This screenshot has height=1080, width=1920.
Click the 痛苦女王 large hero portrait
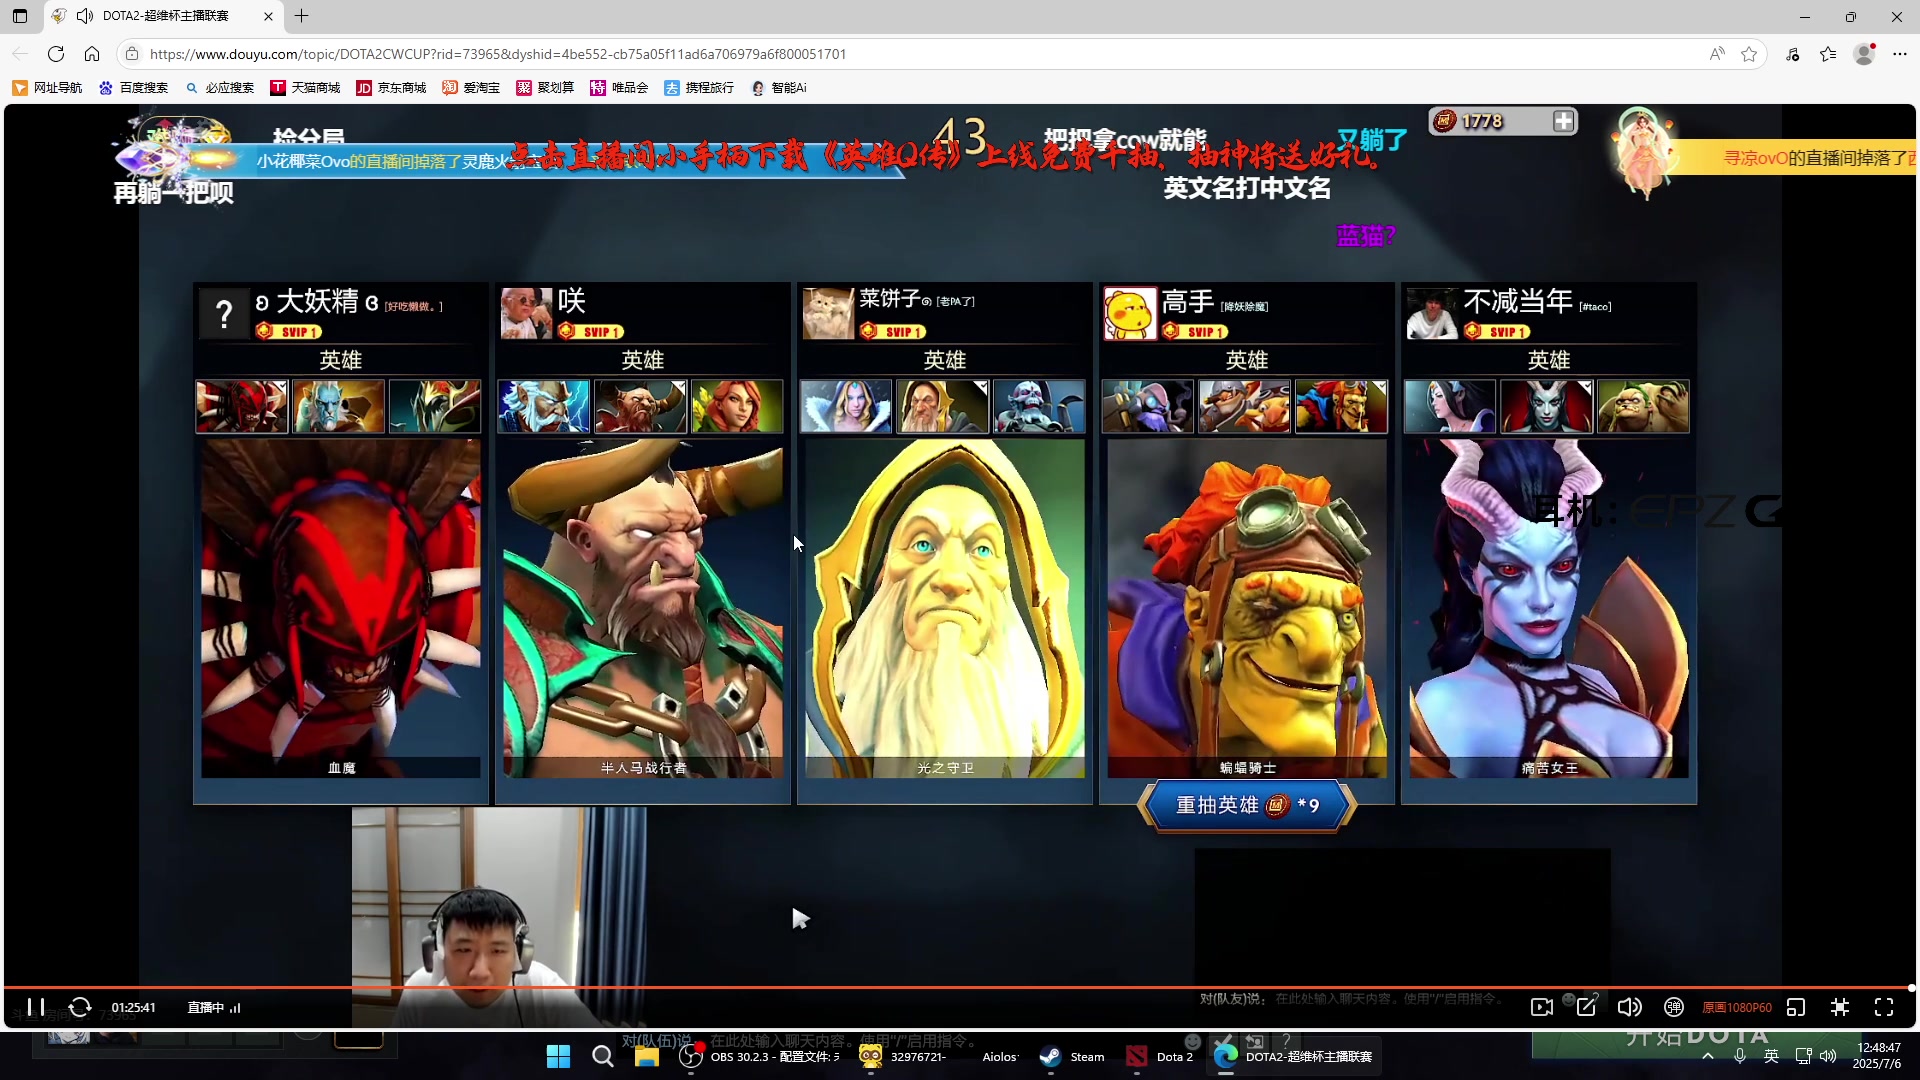(1549, 608)
